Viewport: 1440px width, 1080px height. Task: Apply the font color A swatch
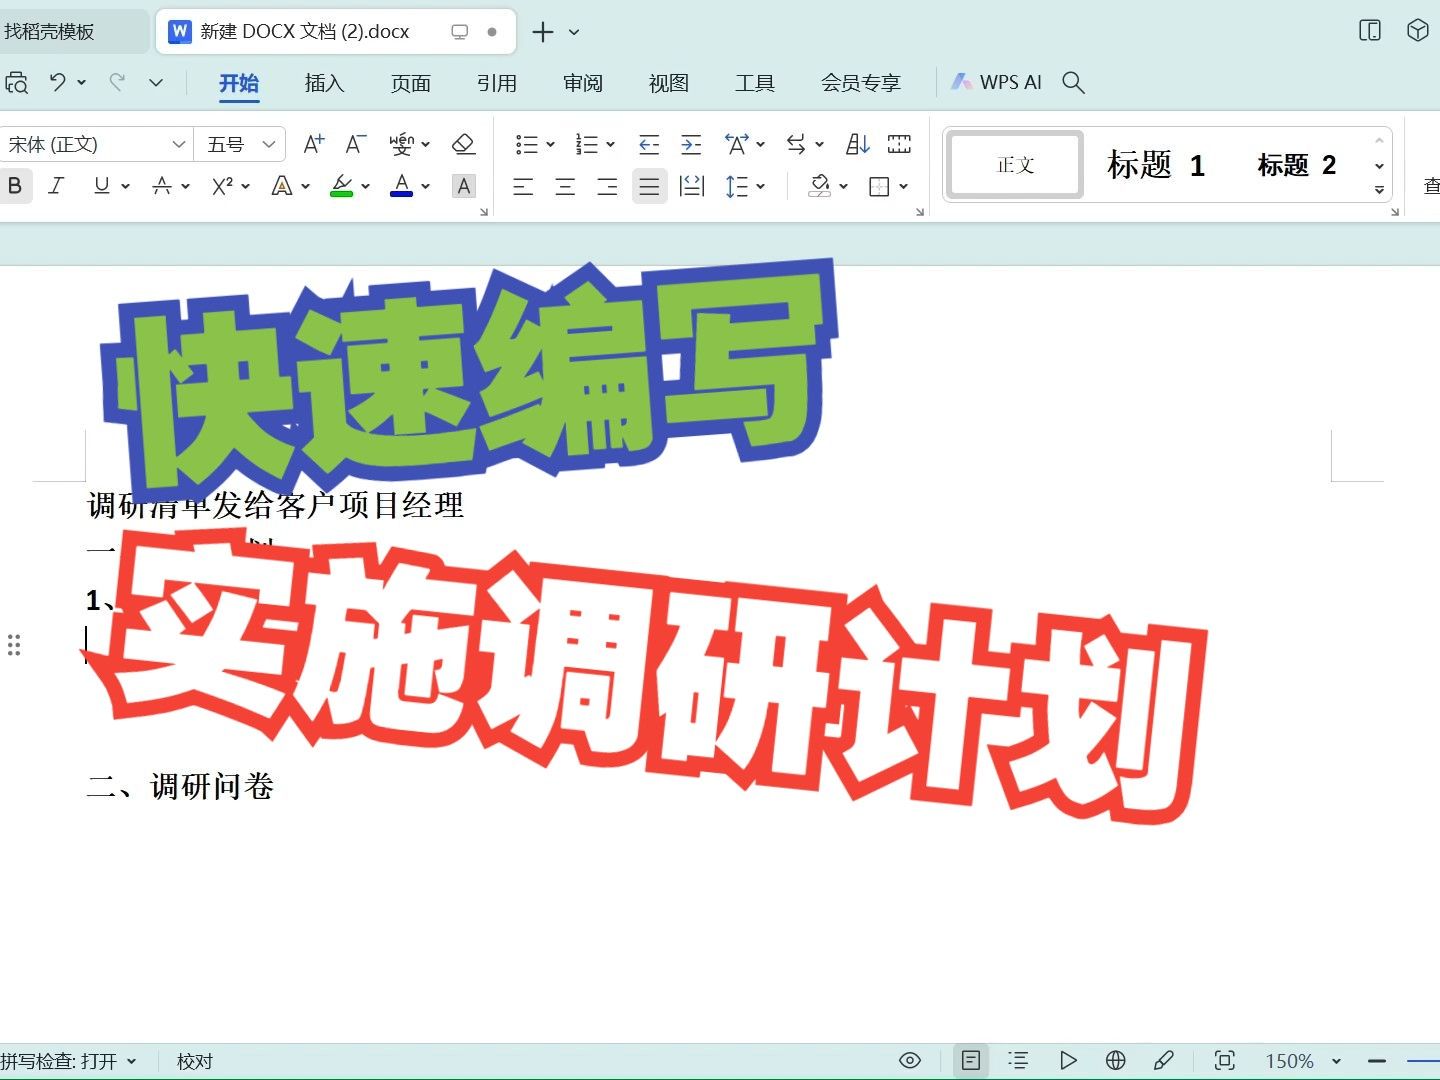click(402, 186)
